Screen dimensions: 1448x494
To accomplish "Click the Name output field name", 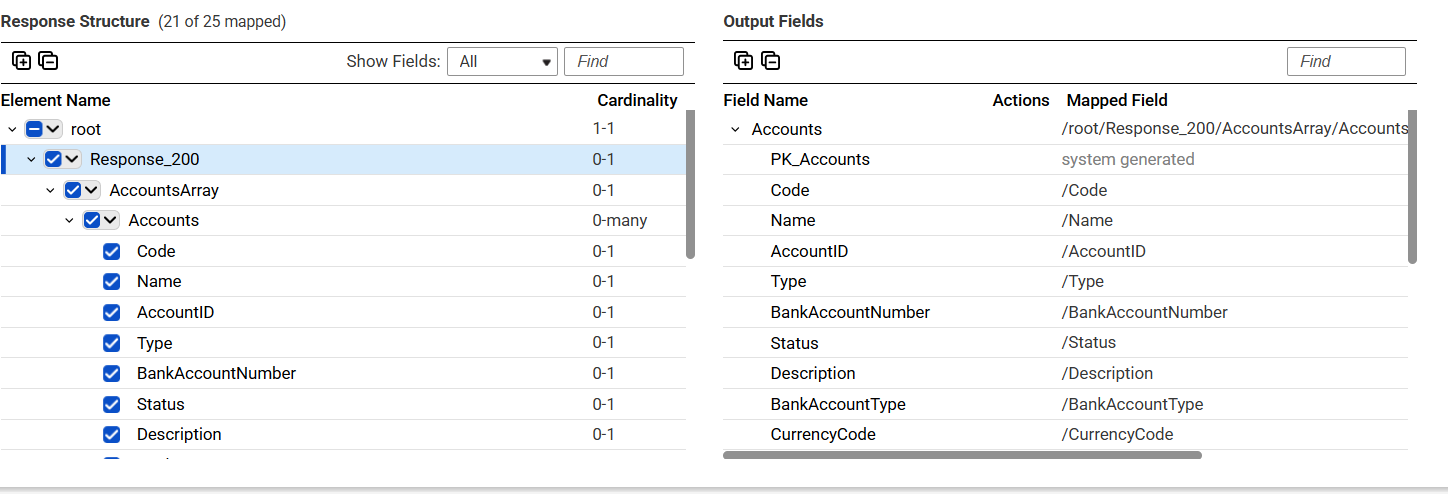I will click(793, 220).
